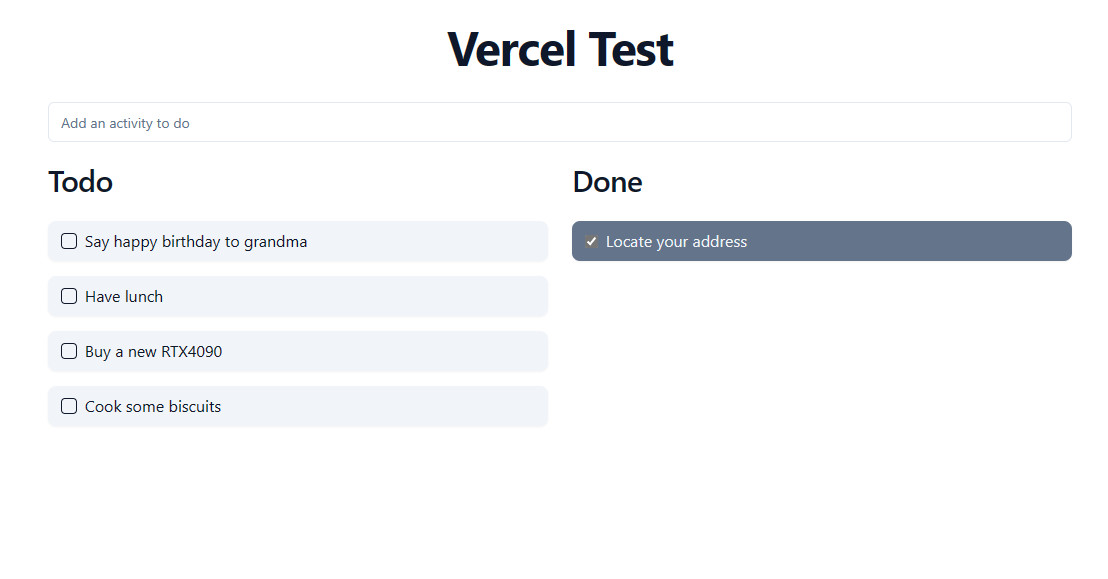This screenshot has width=1108, height=579.
Task: Click the Vercel Test page title
Action: [x=560, y=49]
